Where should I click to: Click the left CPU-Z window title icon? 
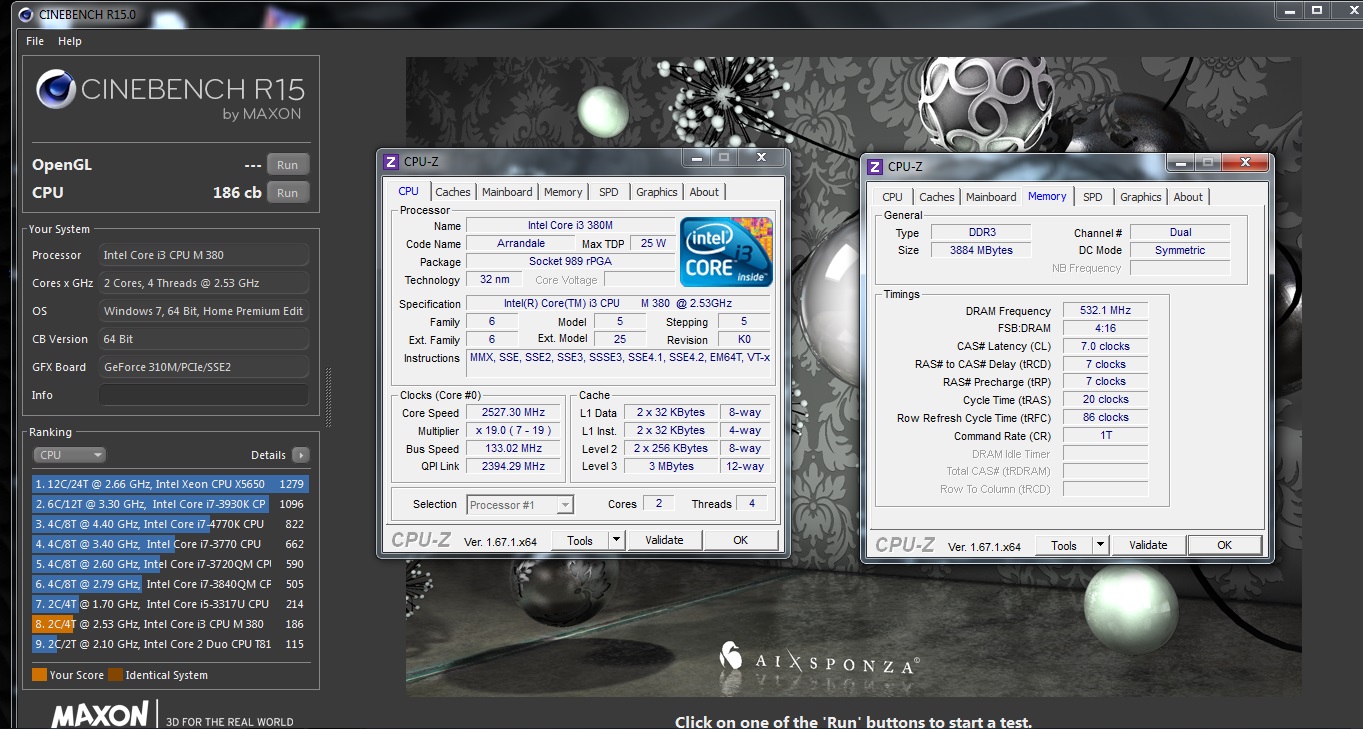(x=392, y=161)
